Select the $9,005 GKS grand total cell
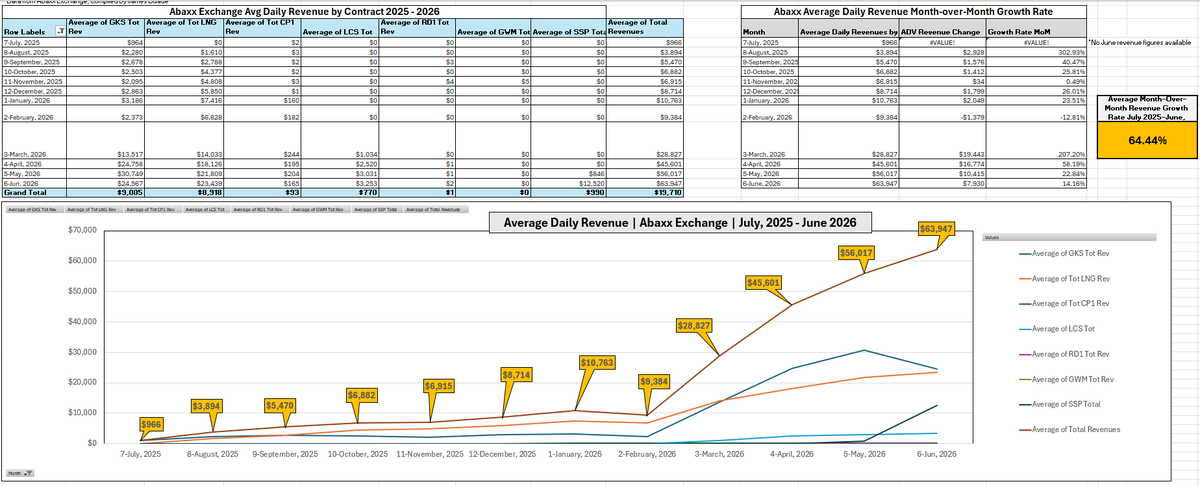This screenshot has width=1200, height=486. click(106, 191)
